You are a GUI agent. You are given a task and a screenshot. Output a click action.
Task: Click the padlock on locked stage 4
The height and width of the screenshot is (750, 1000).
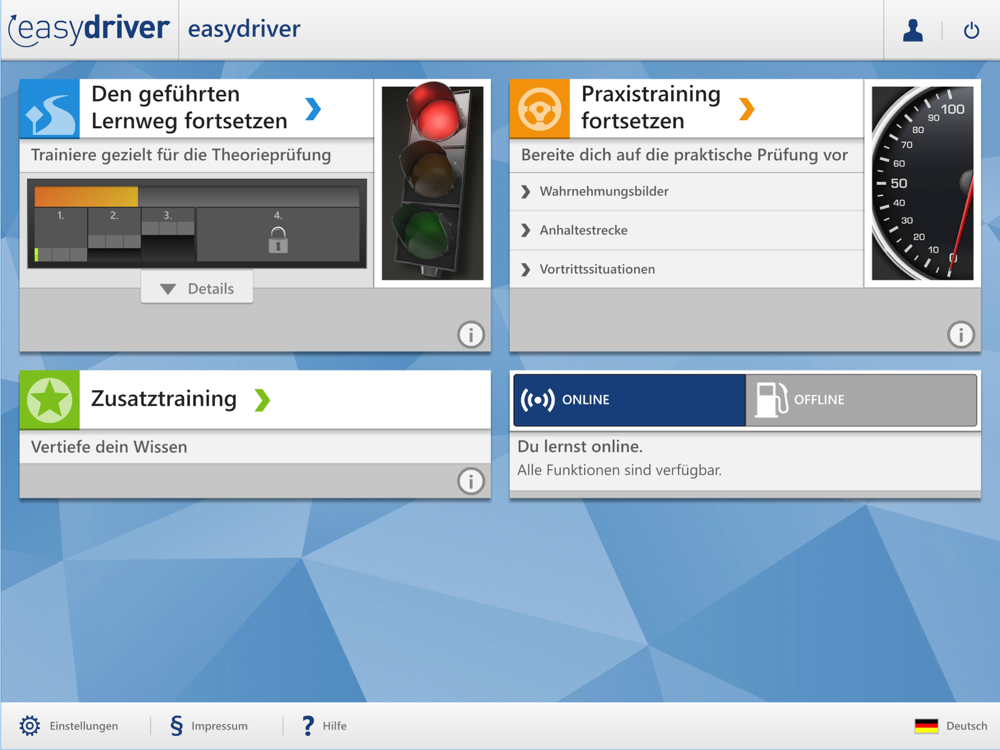[278, 240]
